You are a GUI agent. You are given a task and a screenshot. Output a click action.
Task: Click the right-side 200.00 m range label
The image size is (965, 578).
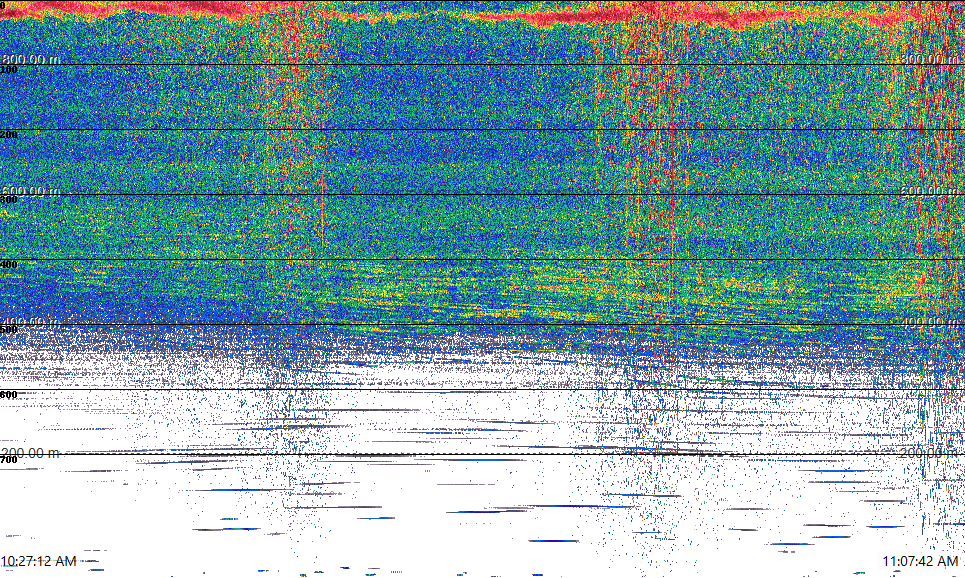(929, 453)
